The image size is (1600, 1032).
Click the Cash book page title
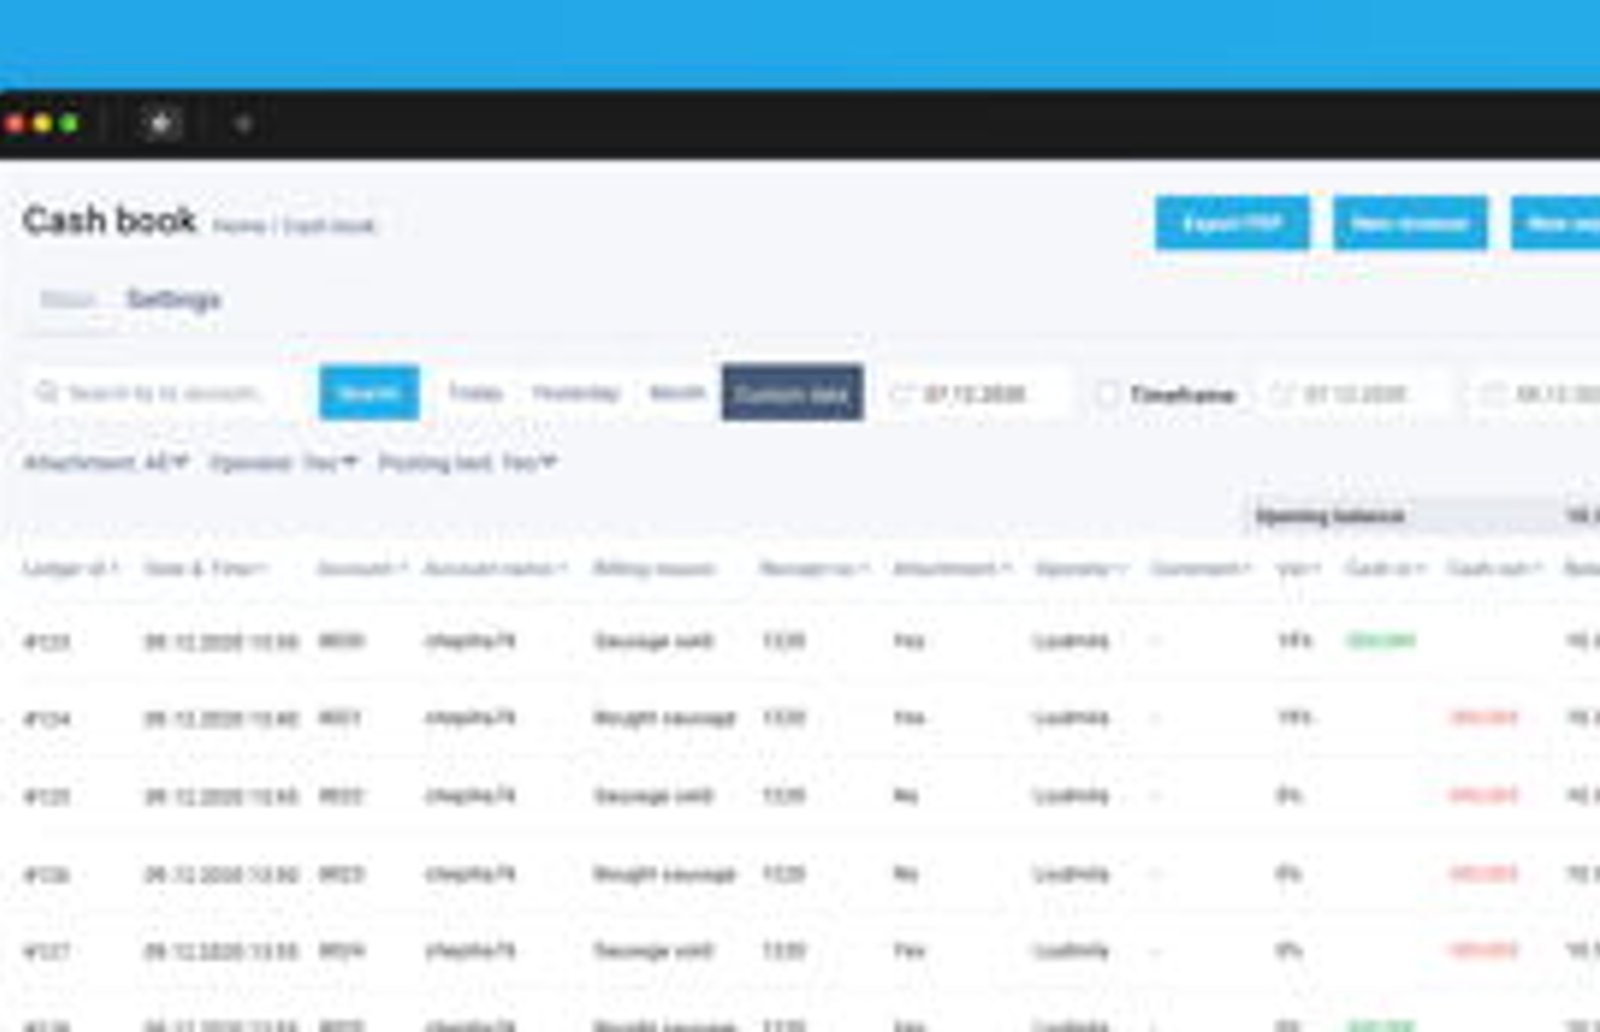(x=110, y=220)
